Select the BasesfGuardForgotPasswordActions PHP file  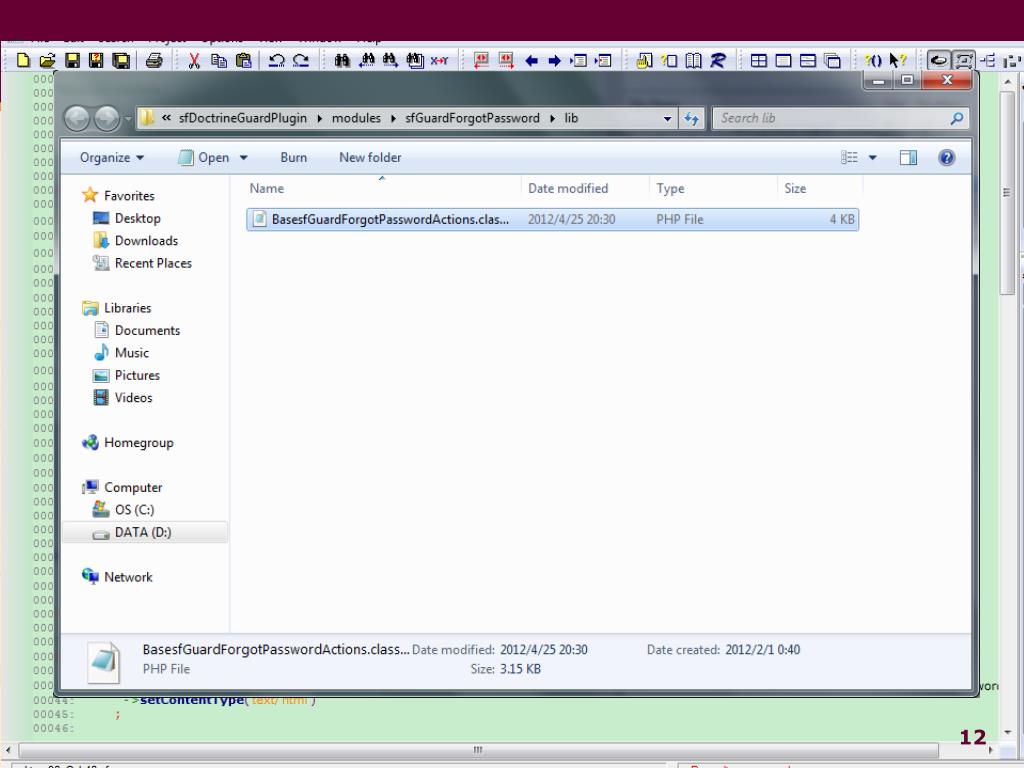pyautogui.click(x=390, y=220)
